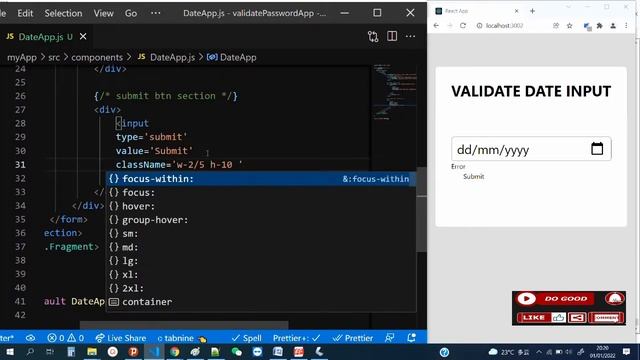This screenshot has width=640, height=360.
Task: Open editor More Actions ellipsis
Action: click(410, 36)
